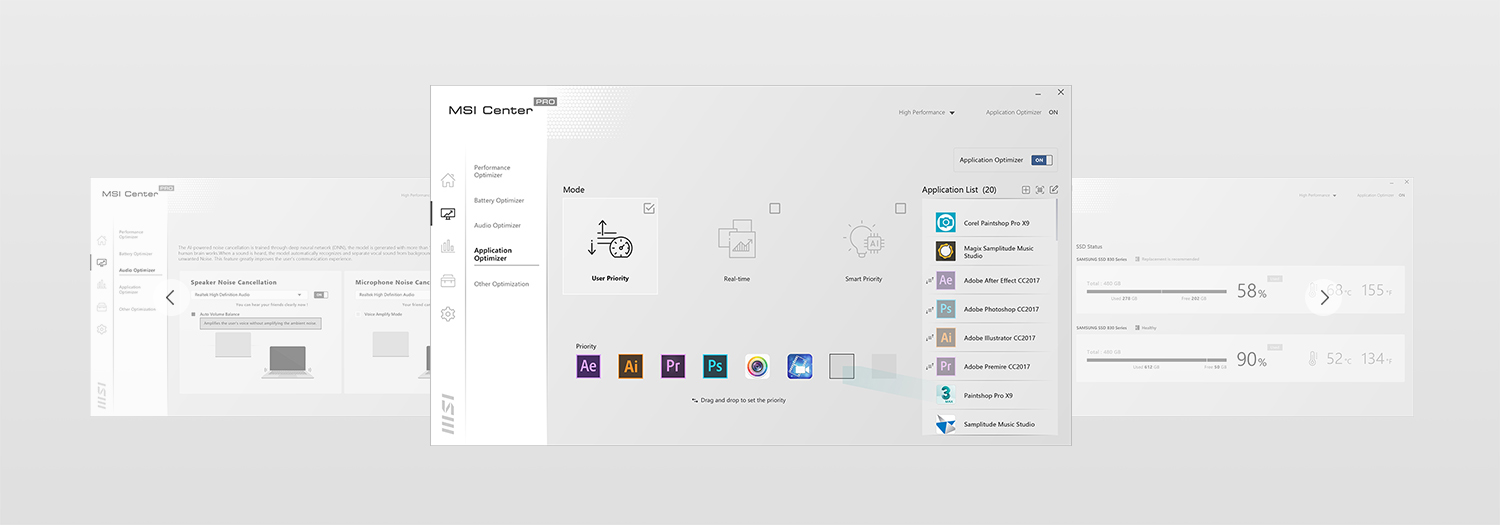The image size is (1500, 525).
Task: Select Adobe Illustrator CC2017 in Application List
Action: 988,338
